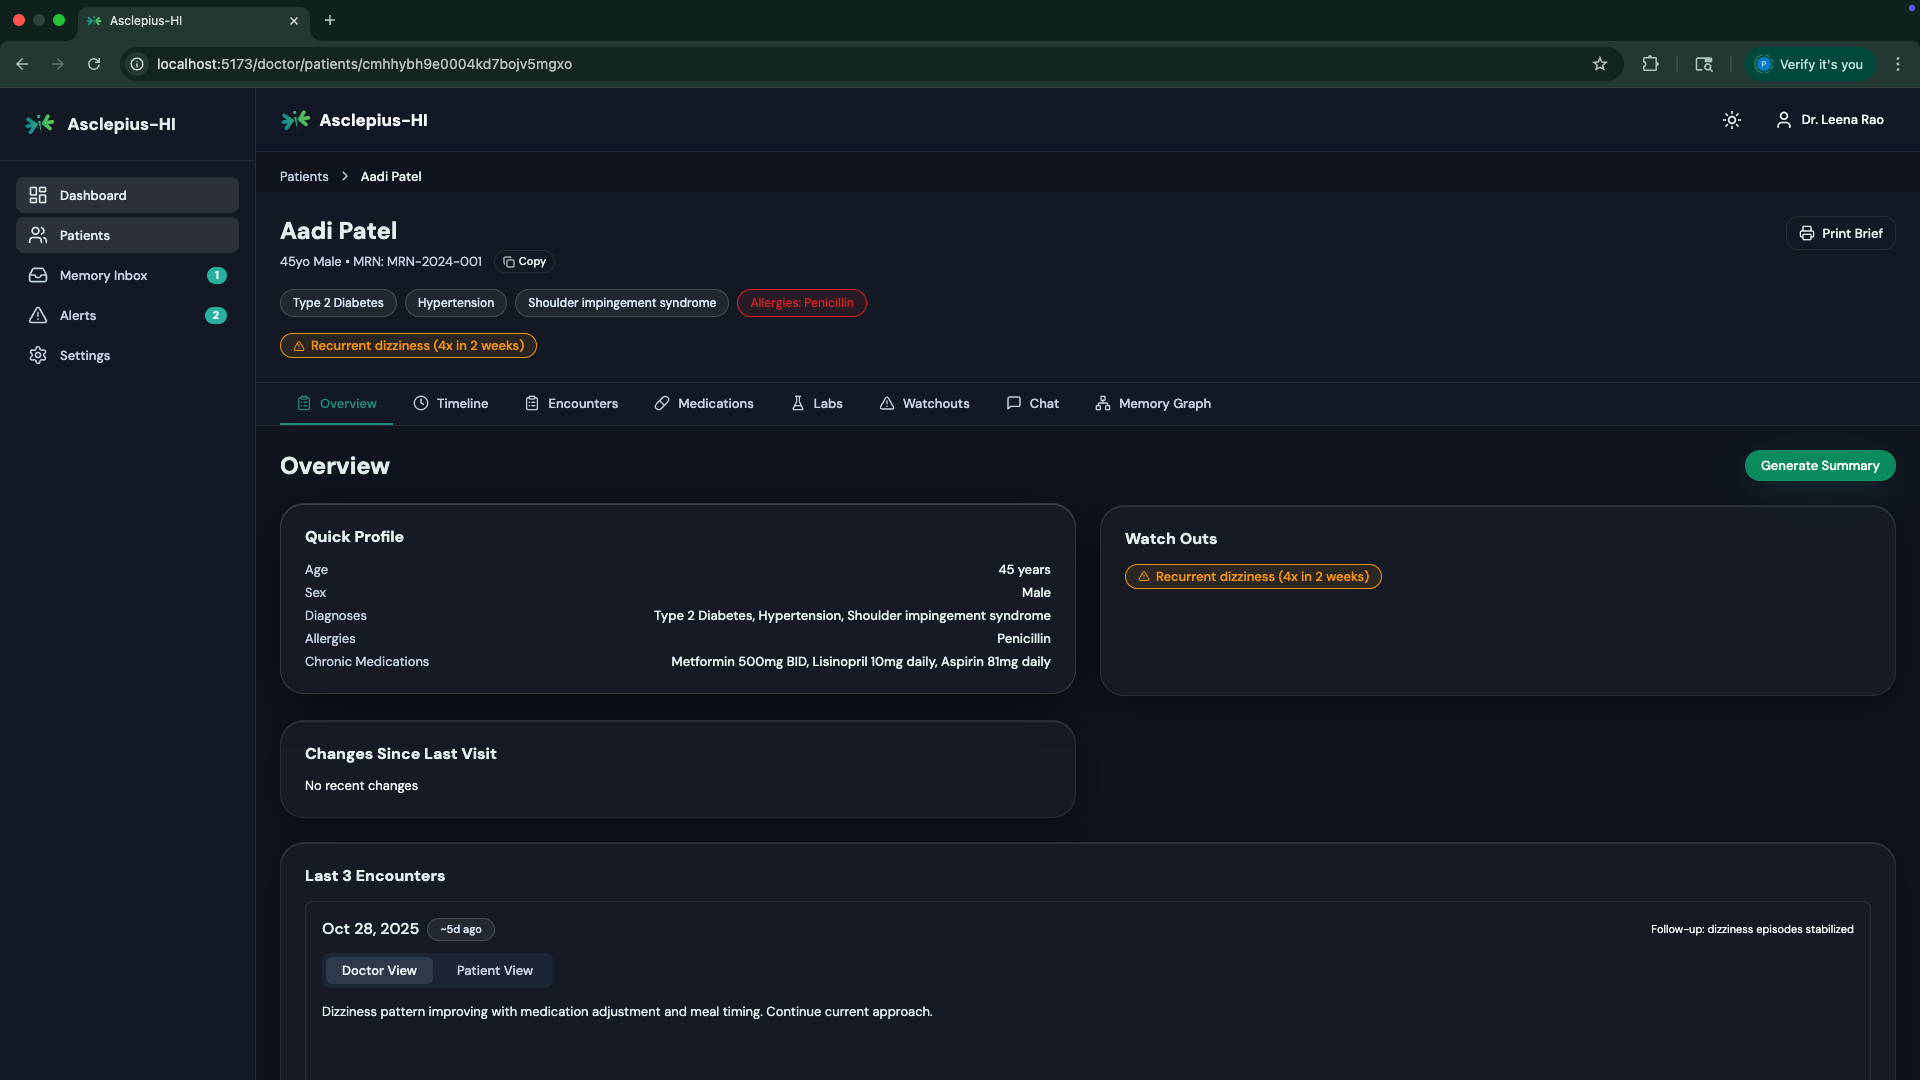The image size is (1920, 1080).
Task: Open browser extensions puzzle icon
Action: click(x=1650, y=64)
